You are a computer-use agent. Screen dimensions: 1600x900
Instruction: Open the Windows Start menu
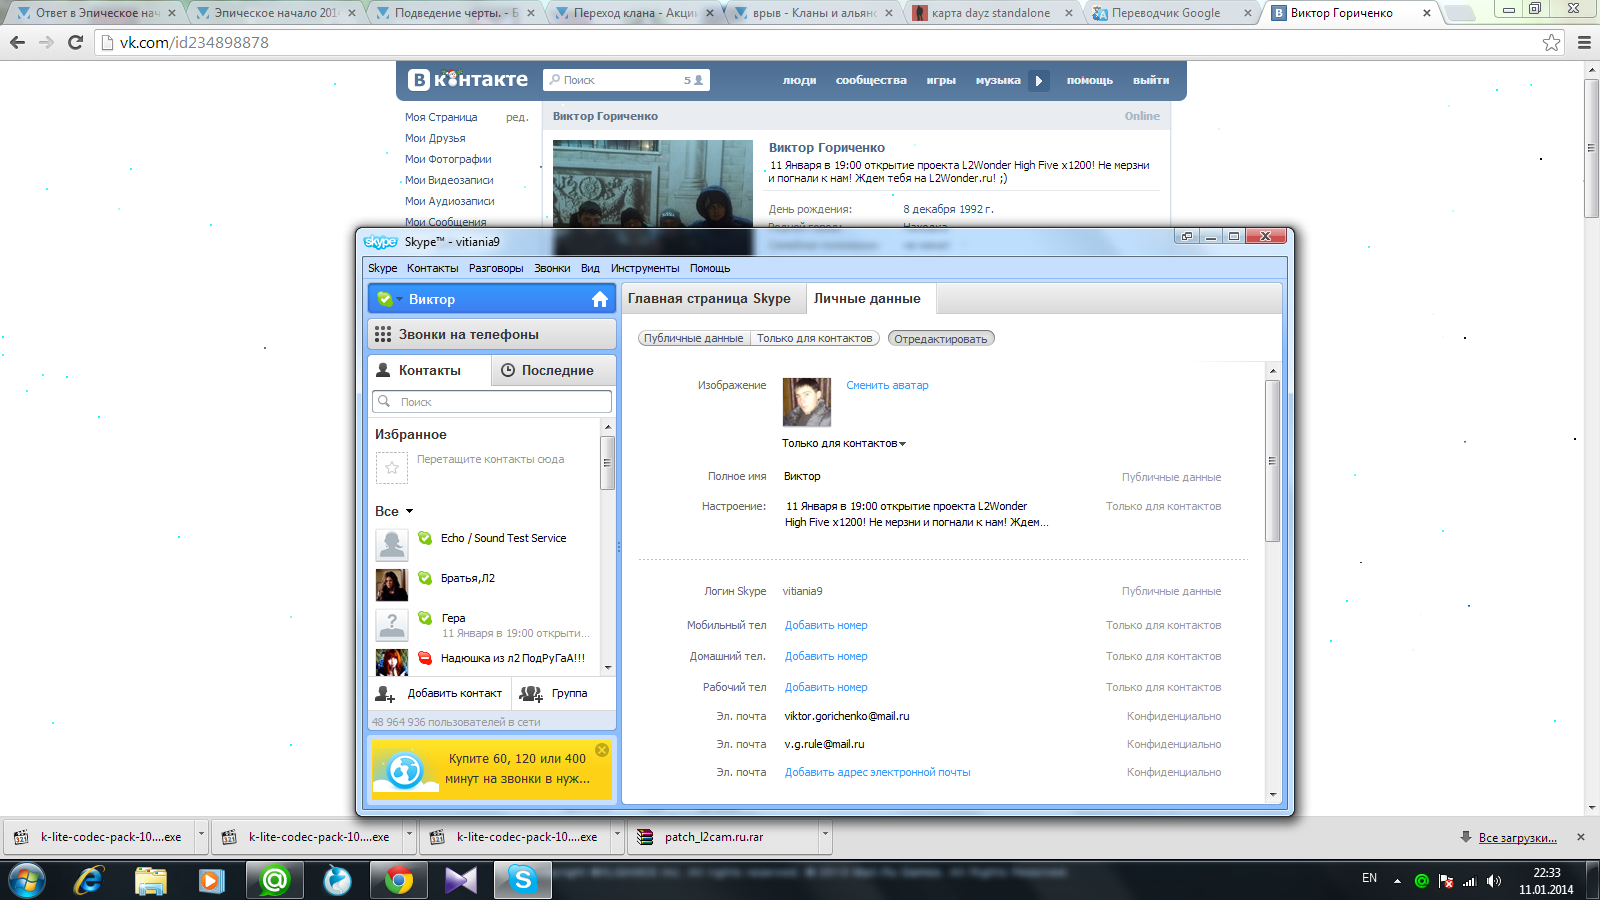pyautogui.click(x=27, y=880)
